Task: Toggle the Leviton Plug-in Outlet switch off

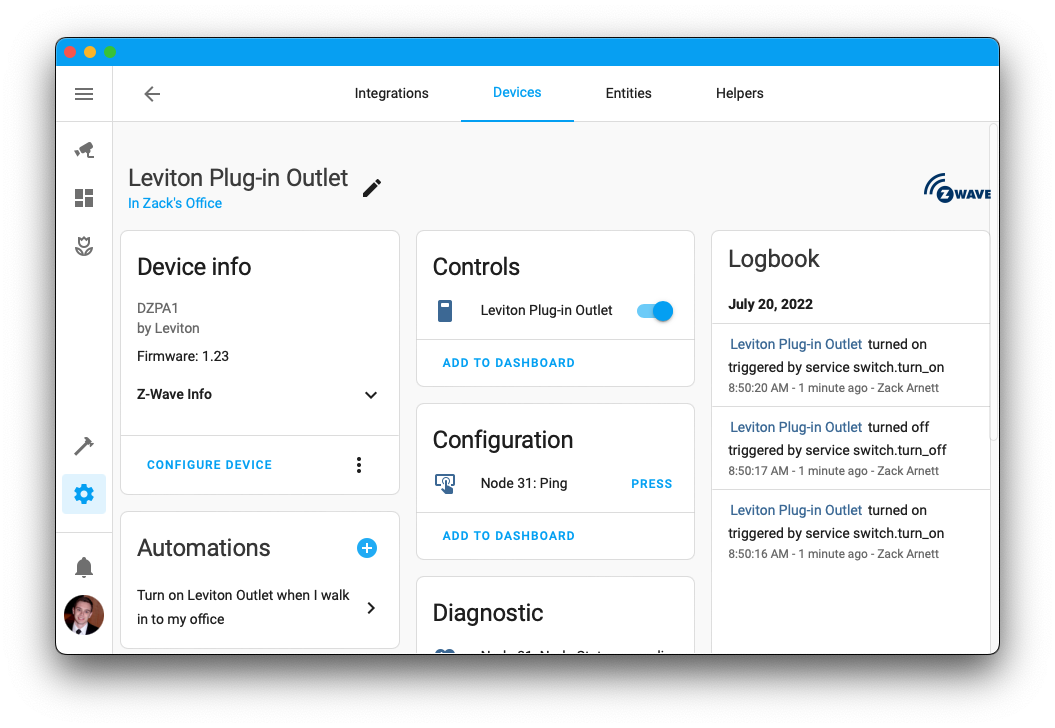Action: coord(654,311)
